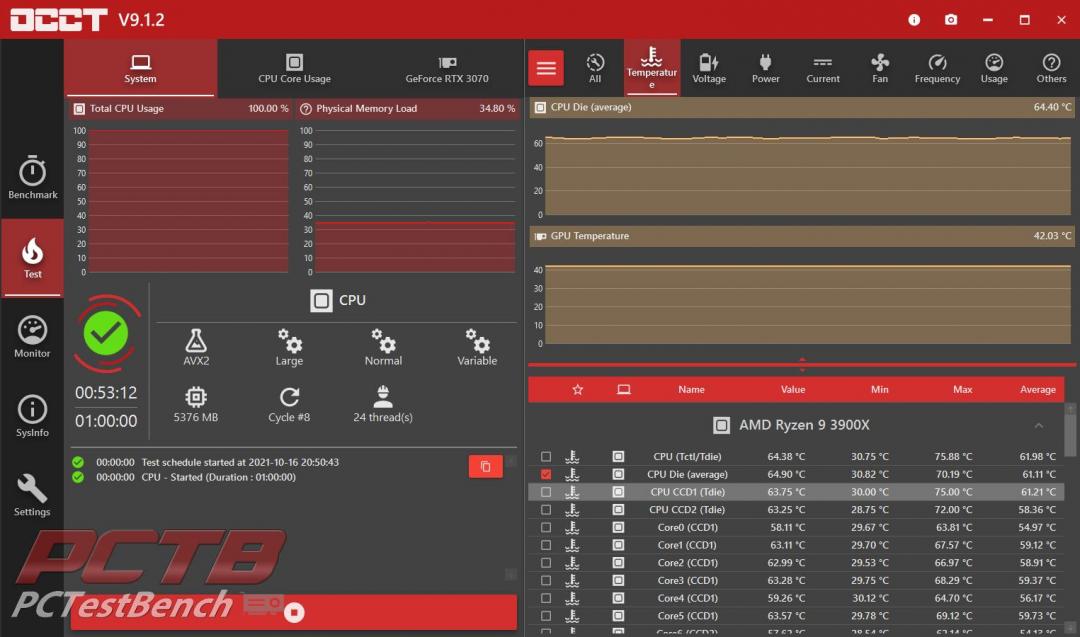1080x637 pixels.
Task: Click the 24 thread(s) icon
Action: point(383,397)
